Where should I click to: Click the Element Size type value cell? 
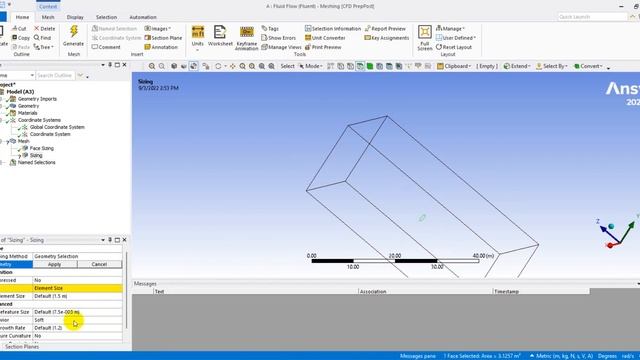tap(78, 288)
